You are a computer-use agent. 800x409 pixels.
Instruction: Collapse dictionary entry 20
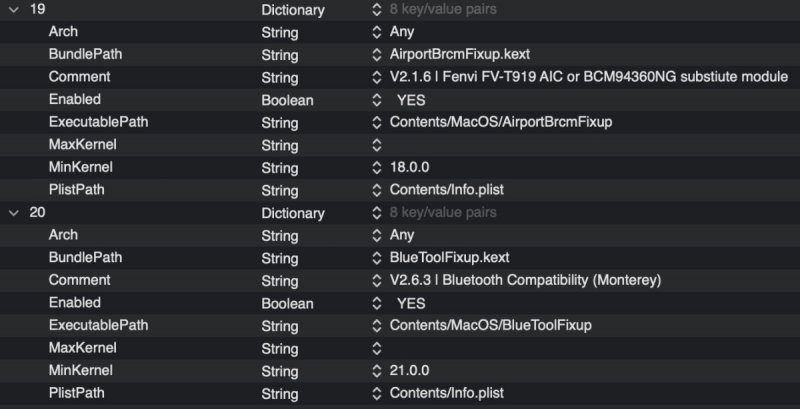pos(12,212)
